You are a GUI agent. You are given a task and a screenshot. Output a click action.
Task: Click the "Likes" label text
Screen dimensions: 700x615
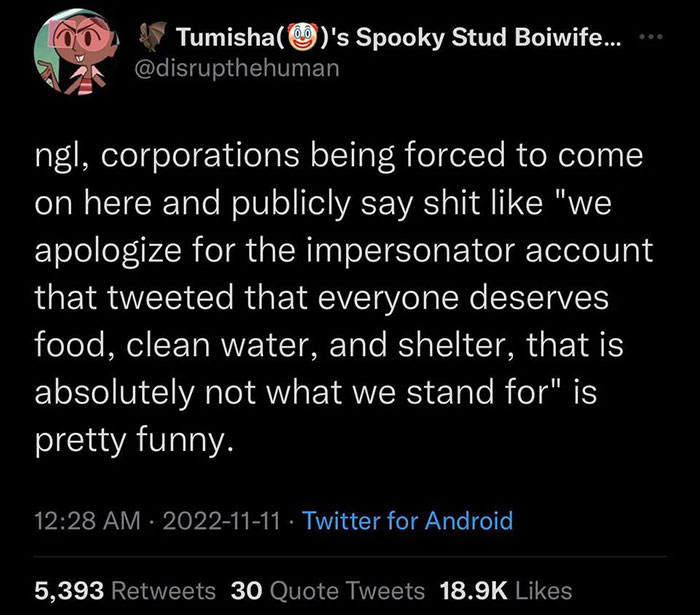543,589
